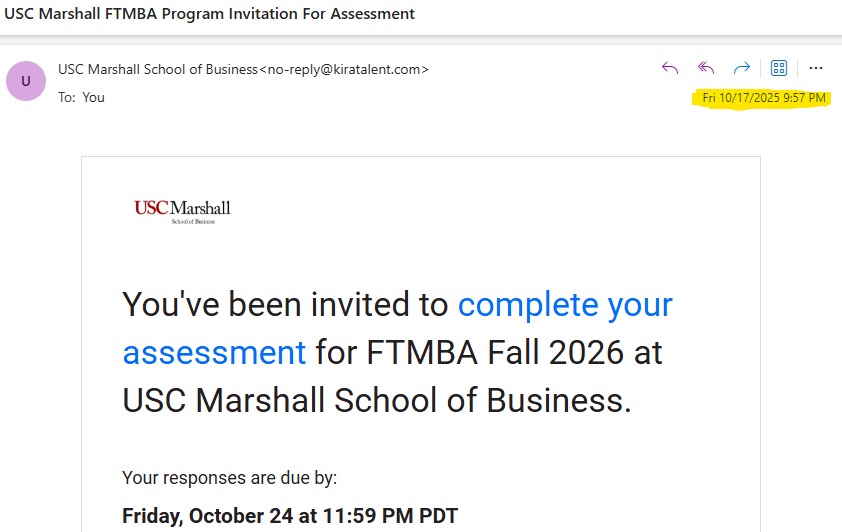
Task: Click the sender's purple U avatar
Action: [26, 81]
